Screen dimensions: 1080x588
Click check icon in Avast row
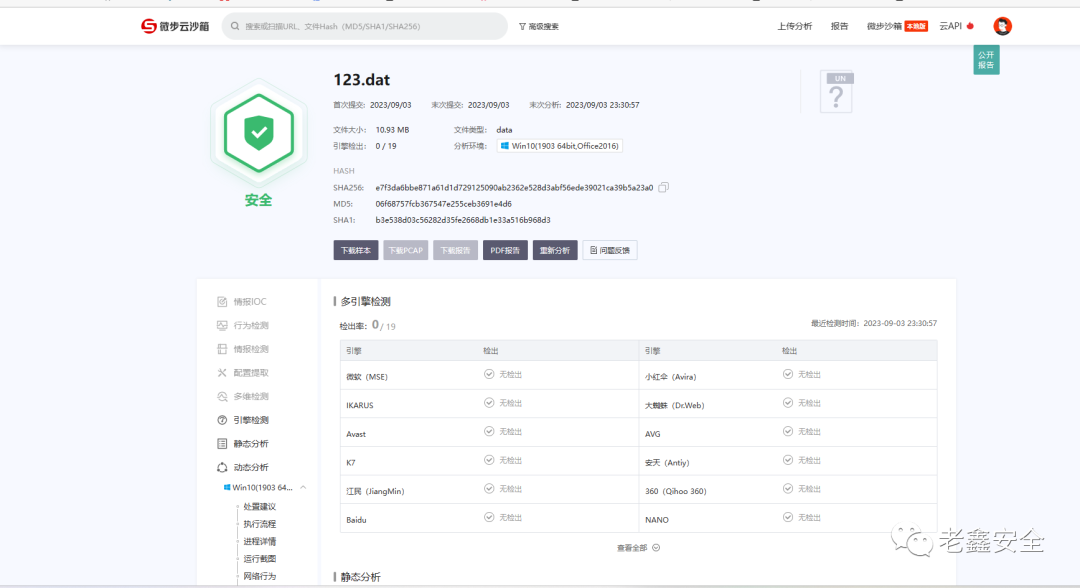489,431
